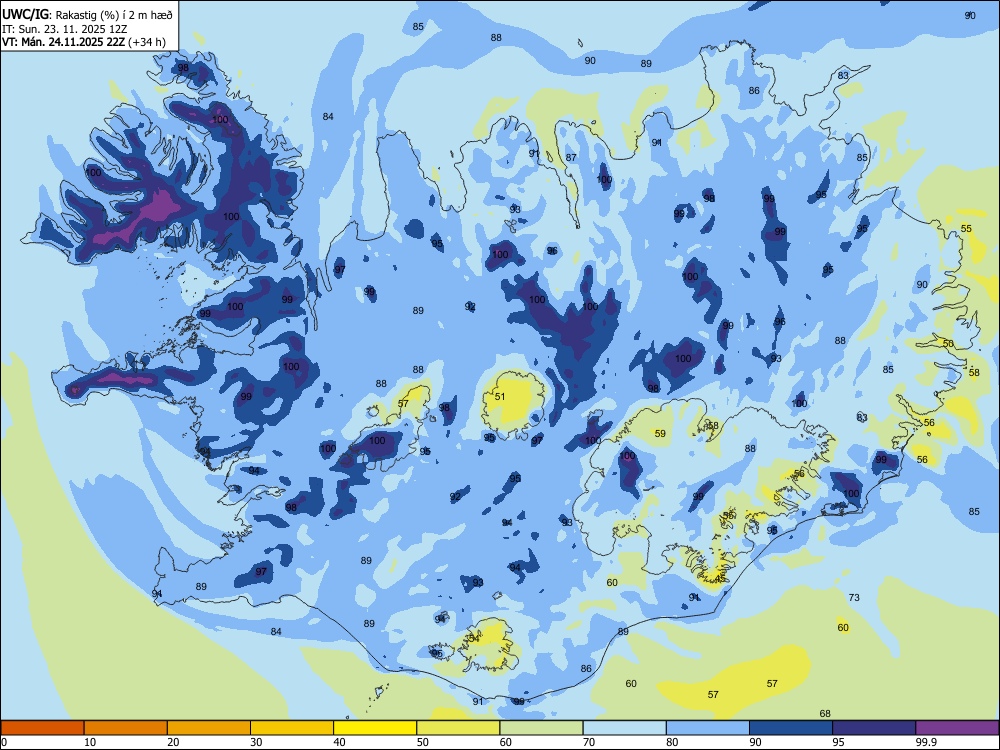Click the legend scale label '0'

pyautogui.click(x=4, y=742)
